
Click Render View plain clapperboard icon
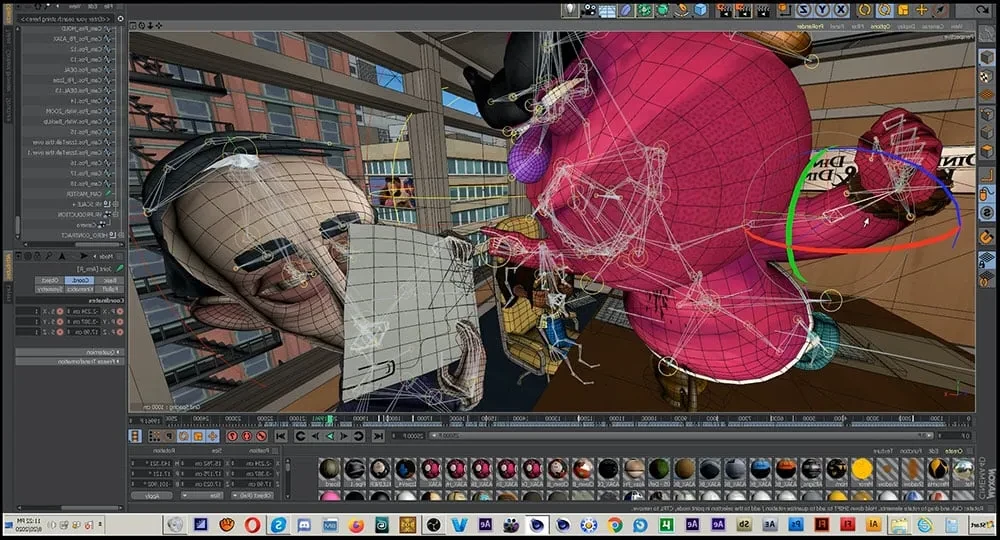763,10
